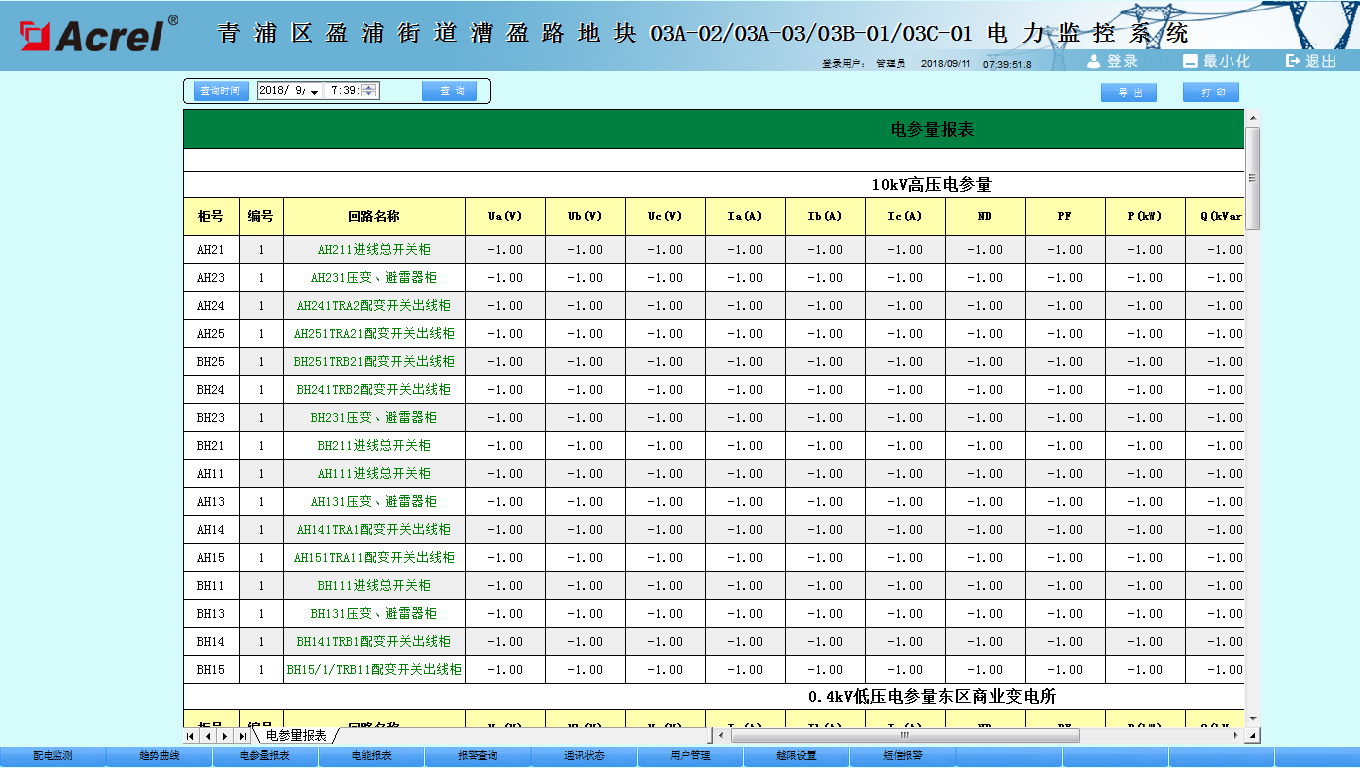Click the 查询 query button

(449, 91)
